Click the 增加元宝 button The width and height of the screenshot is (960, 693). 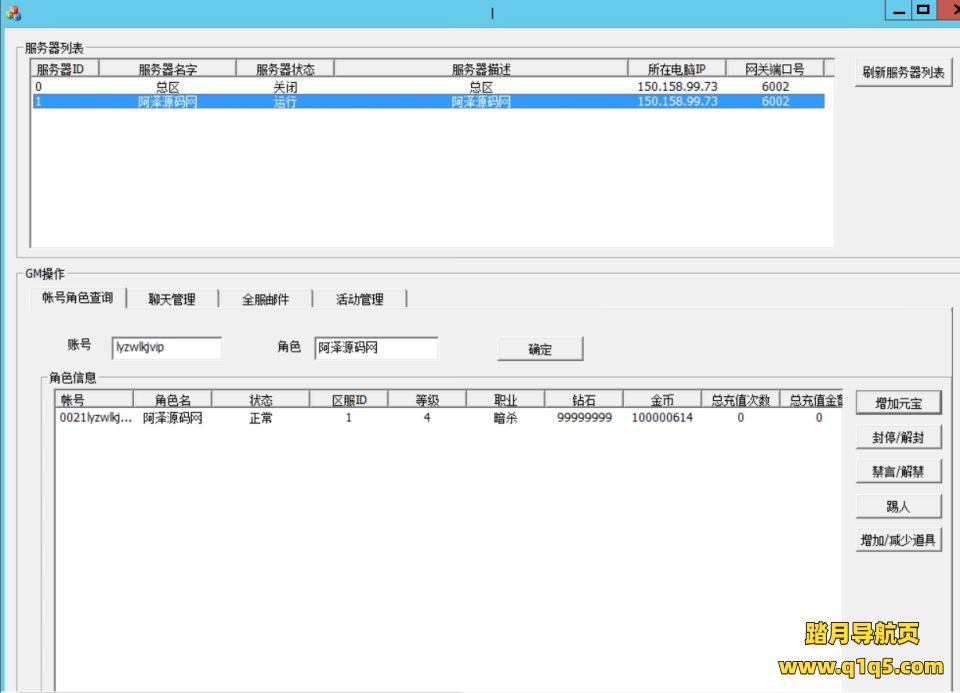899,404
